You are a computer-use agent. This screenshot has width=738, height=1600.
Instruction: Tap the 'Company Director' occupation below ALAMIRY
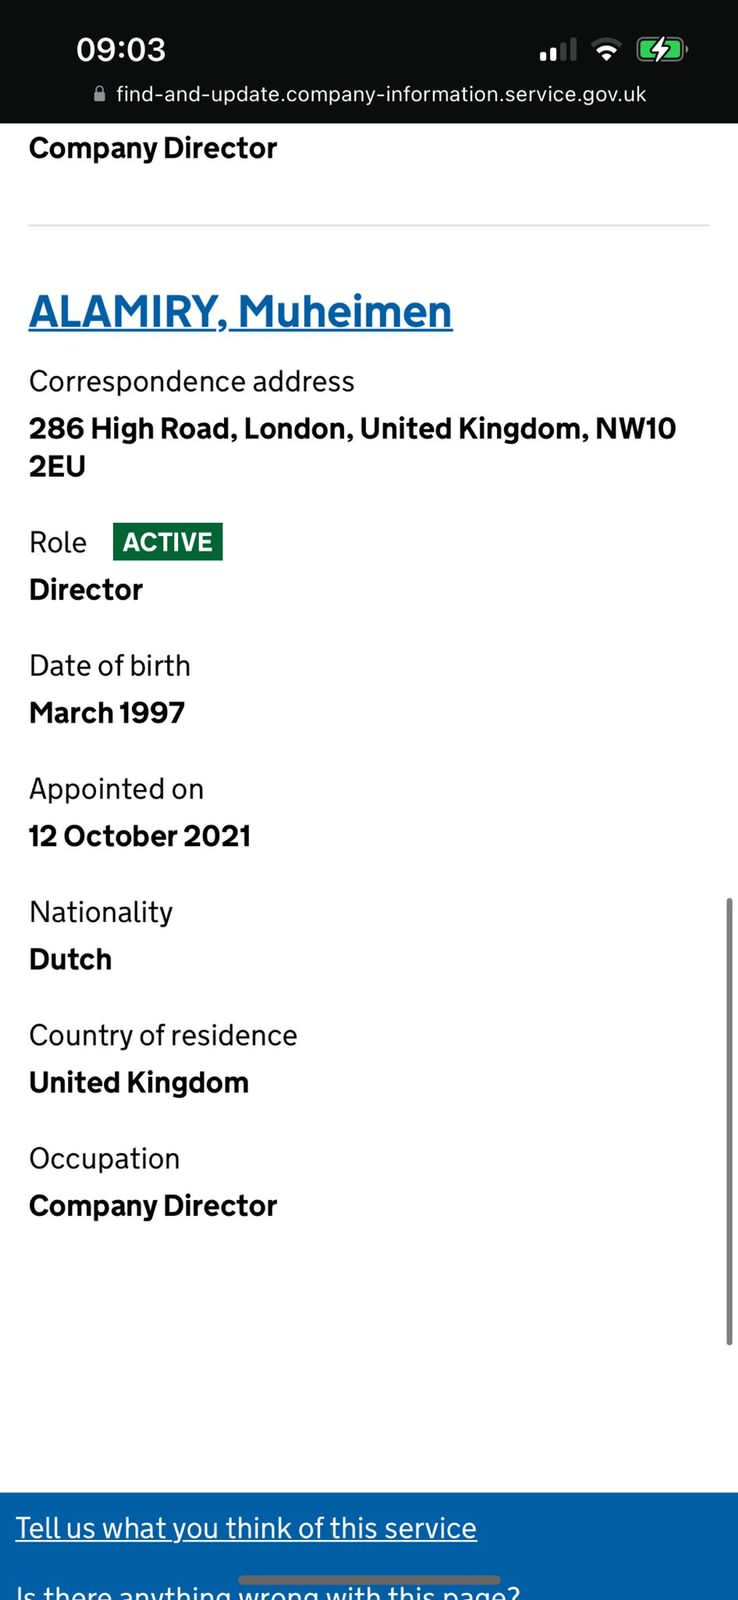pos(153,1206)
